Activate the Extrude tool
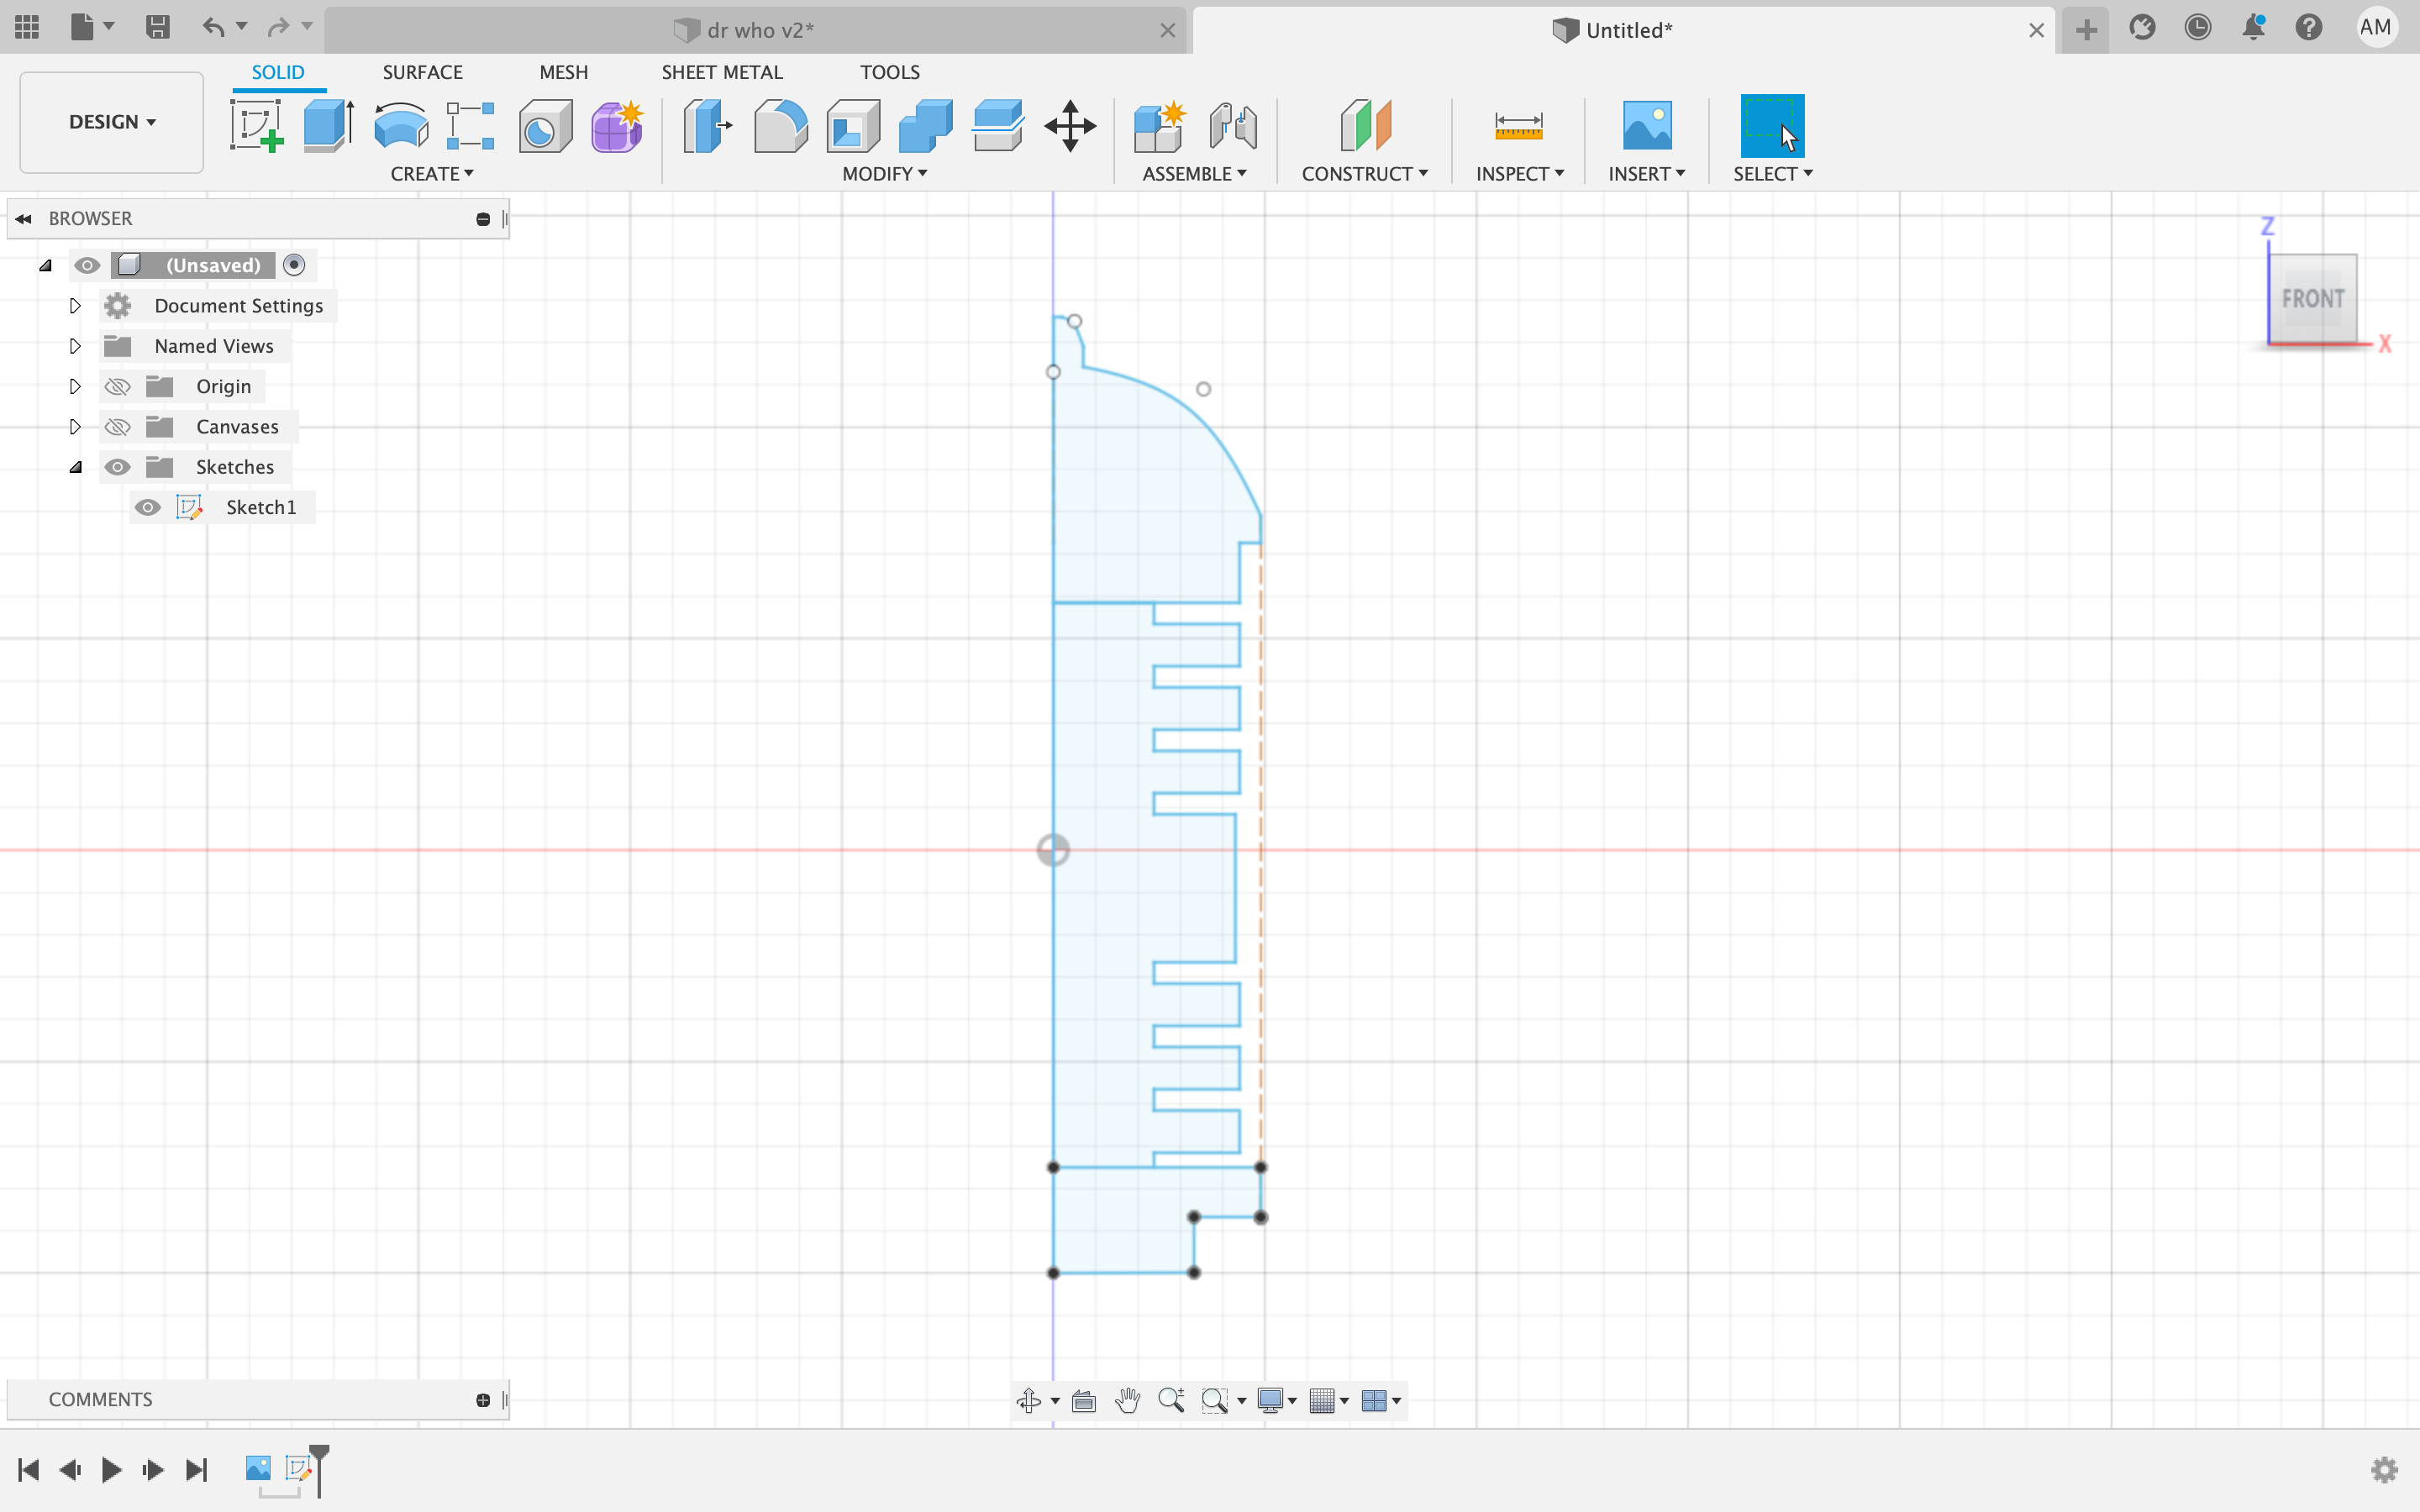 327,126
